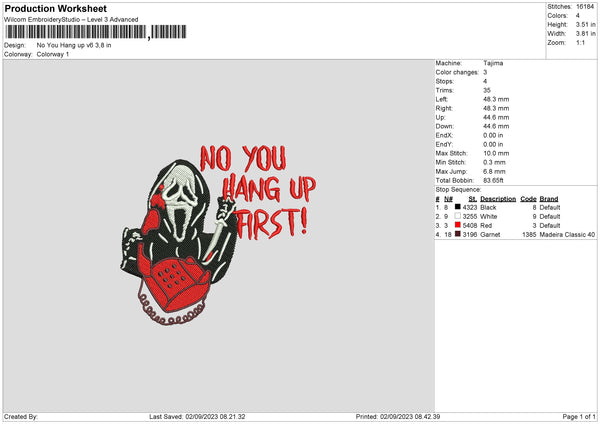Click the Red stitch count 5408
The image size is (600, 424).
point(470,226)
